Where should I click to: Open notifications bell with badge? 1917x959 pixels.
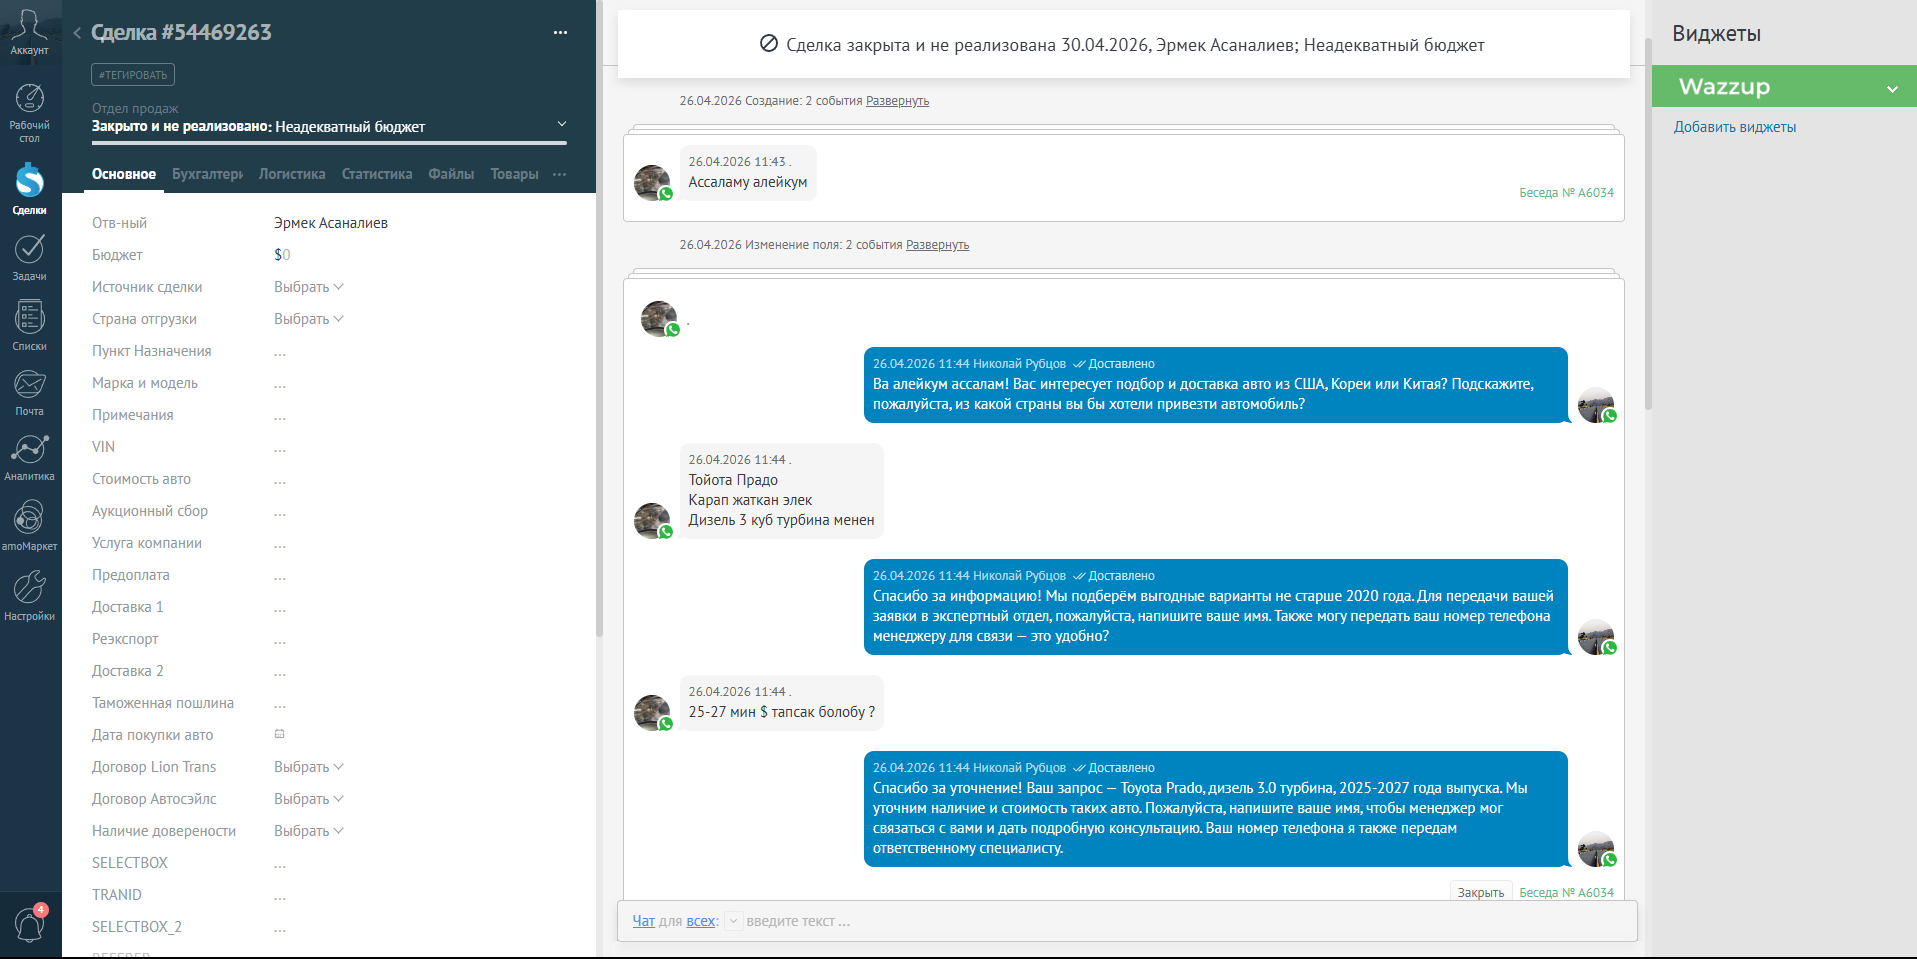coord(30,924)
